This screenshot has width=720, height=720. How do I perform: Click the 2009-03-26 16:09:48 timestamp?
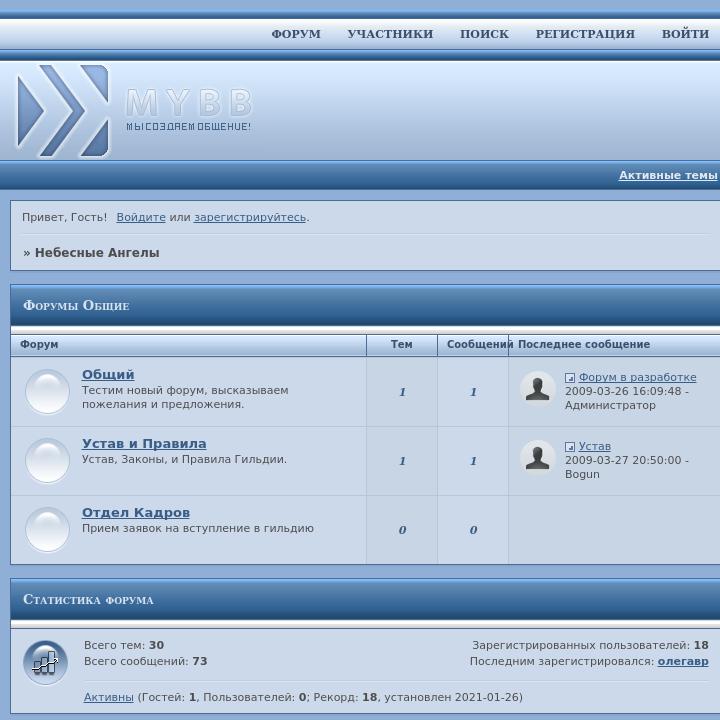tap(623, 391)
